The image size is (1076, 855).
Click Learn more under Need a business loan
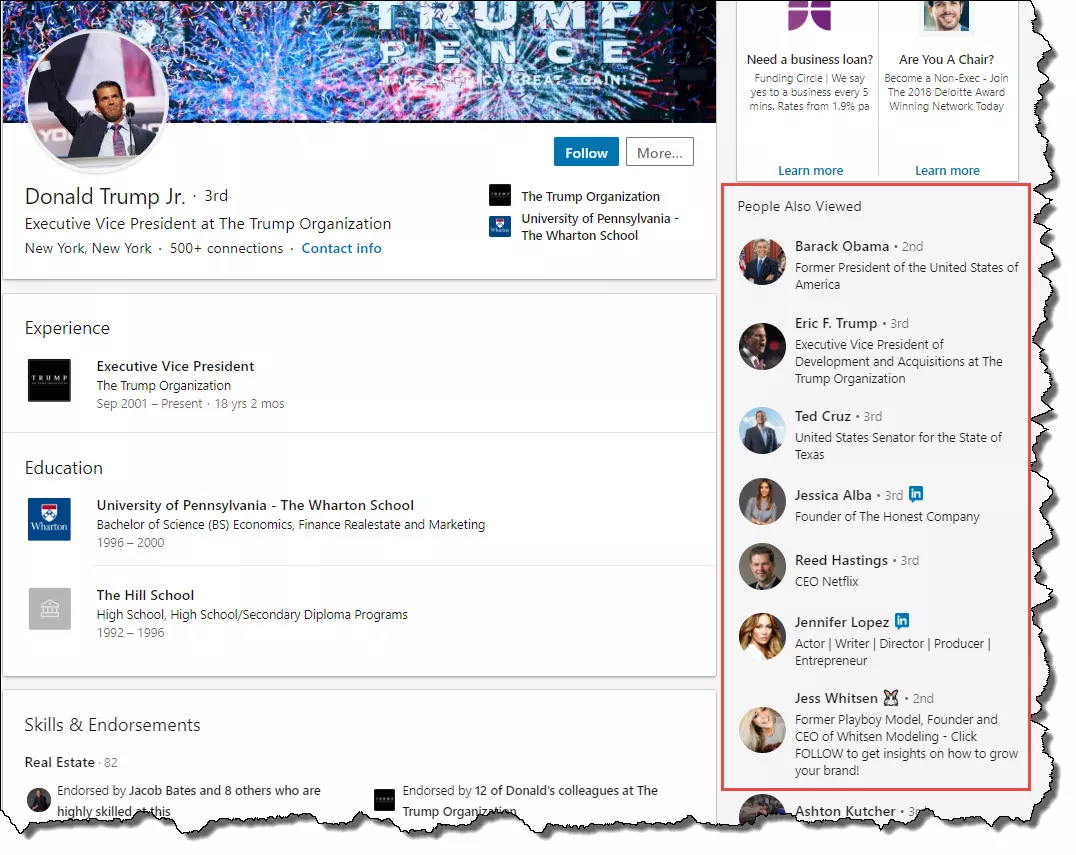tap(810, 170)
